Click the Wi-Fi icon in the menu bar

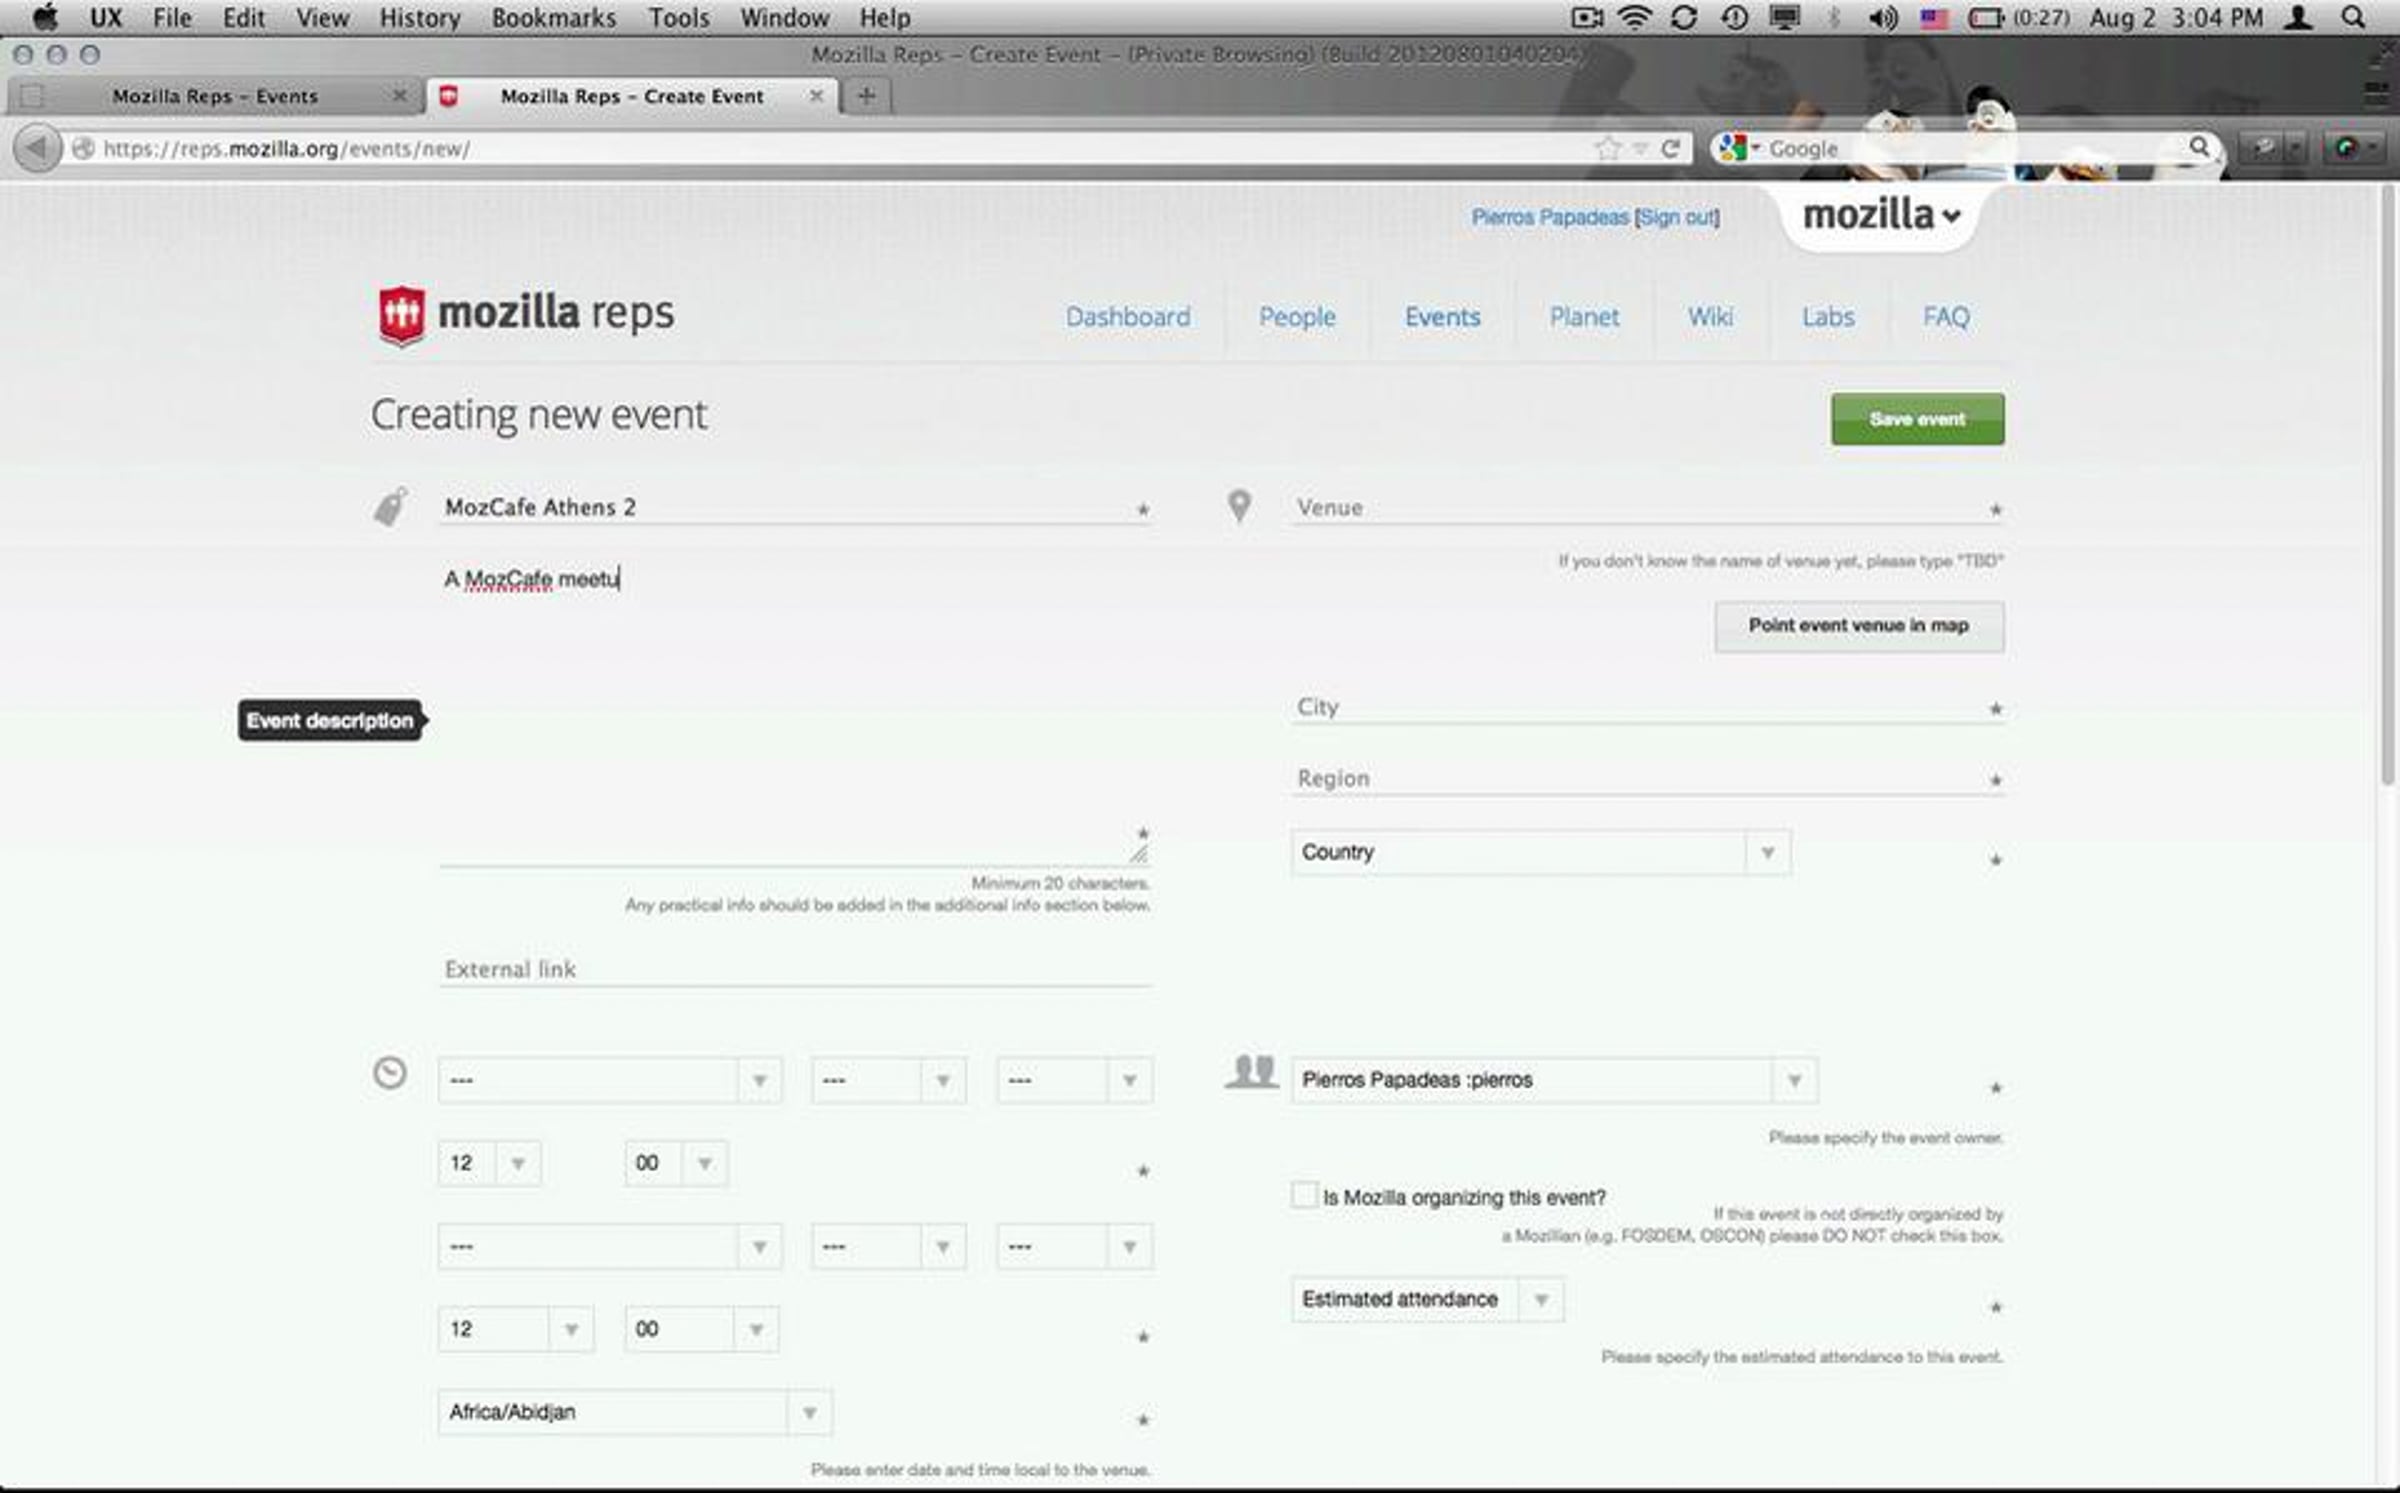[1634, 17]
